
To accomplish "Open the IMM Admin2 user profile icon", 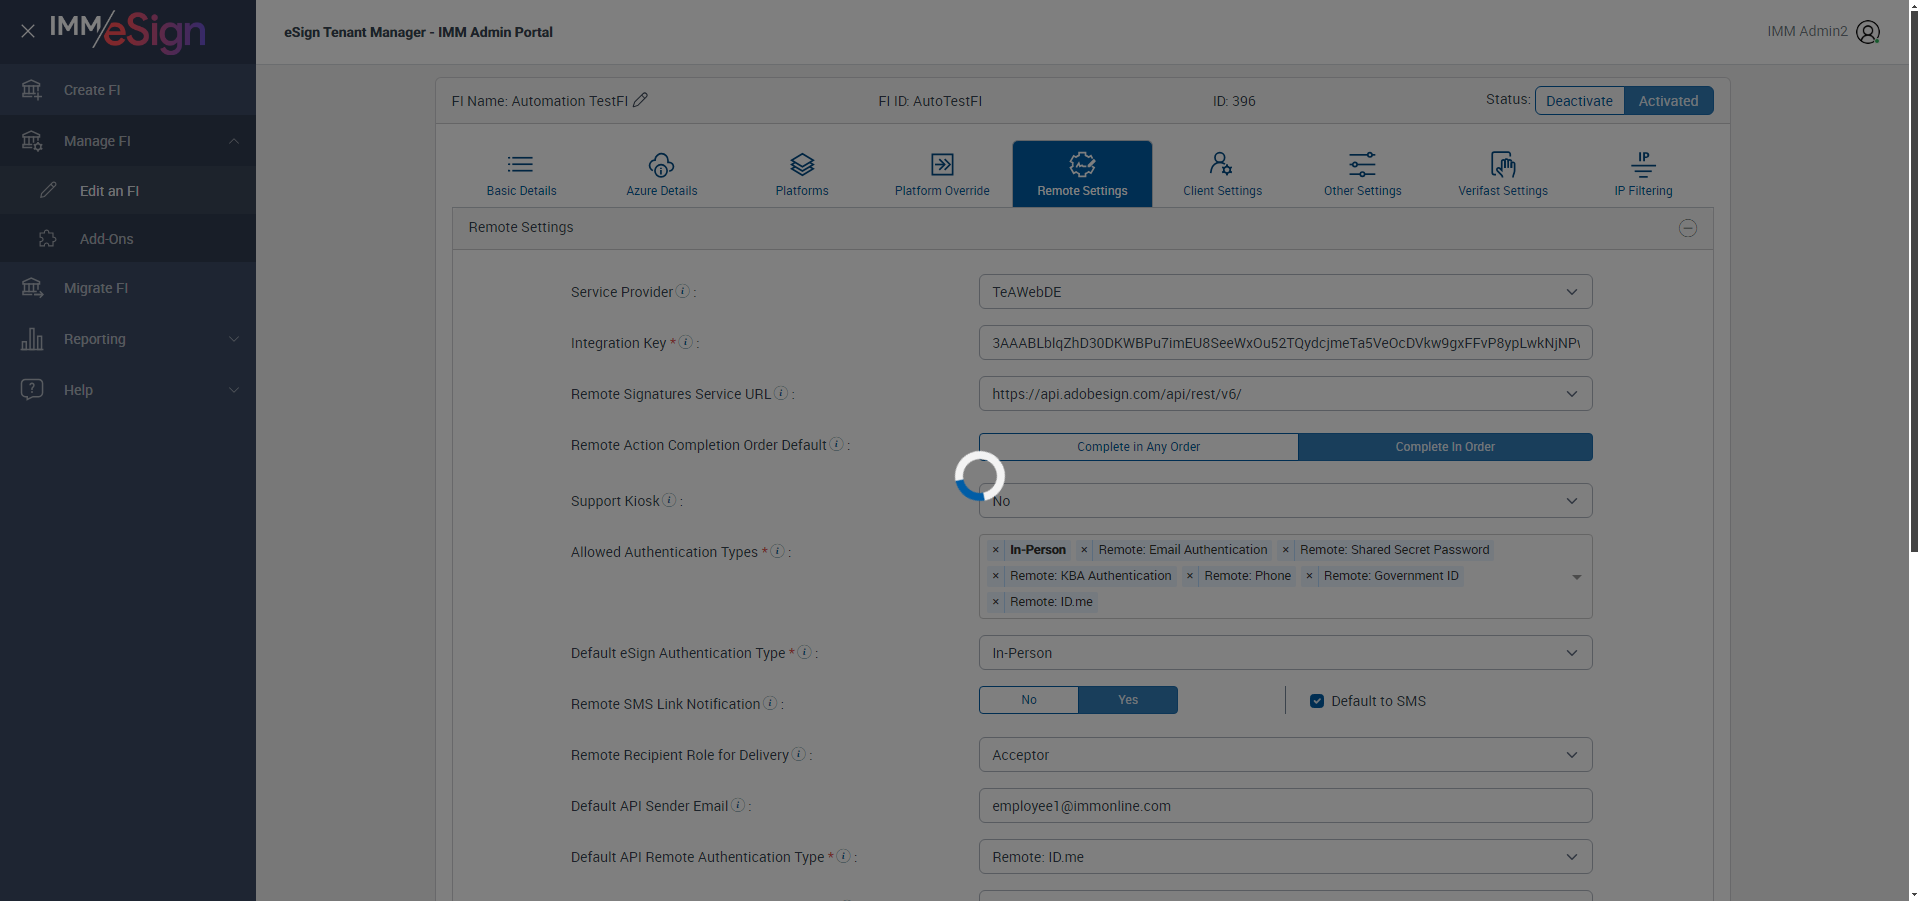I will (1868, 32).
